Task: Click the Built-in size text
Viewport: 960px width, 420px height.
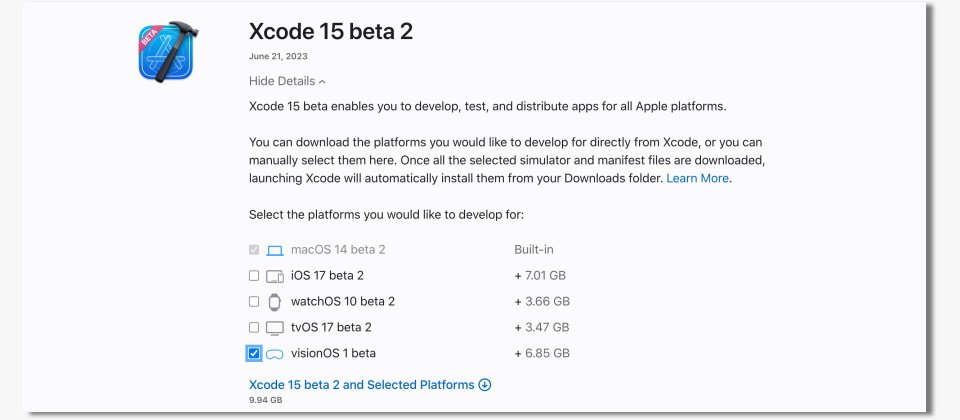Action: tap(534, 250)
